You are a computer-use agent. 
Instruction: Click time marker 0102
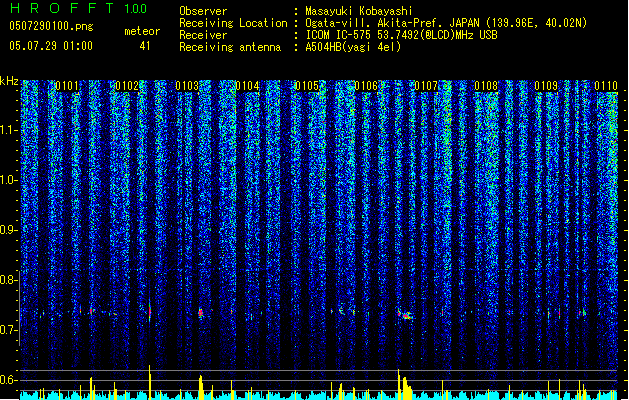(x=127, y=86)
